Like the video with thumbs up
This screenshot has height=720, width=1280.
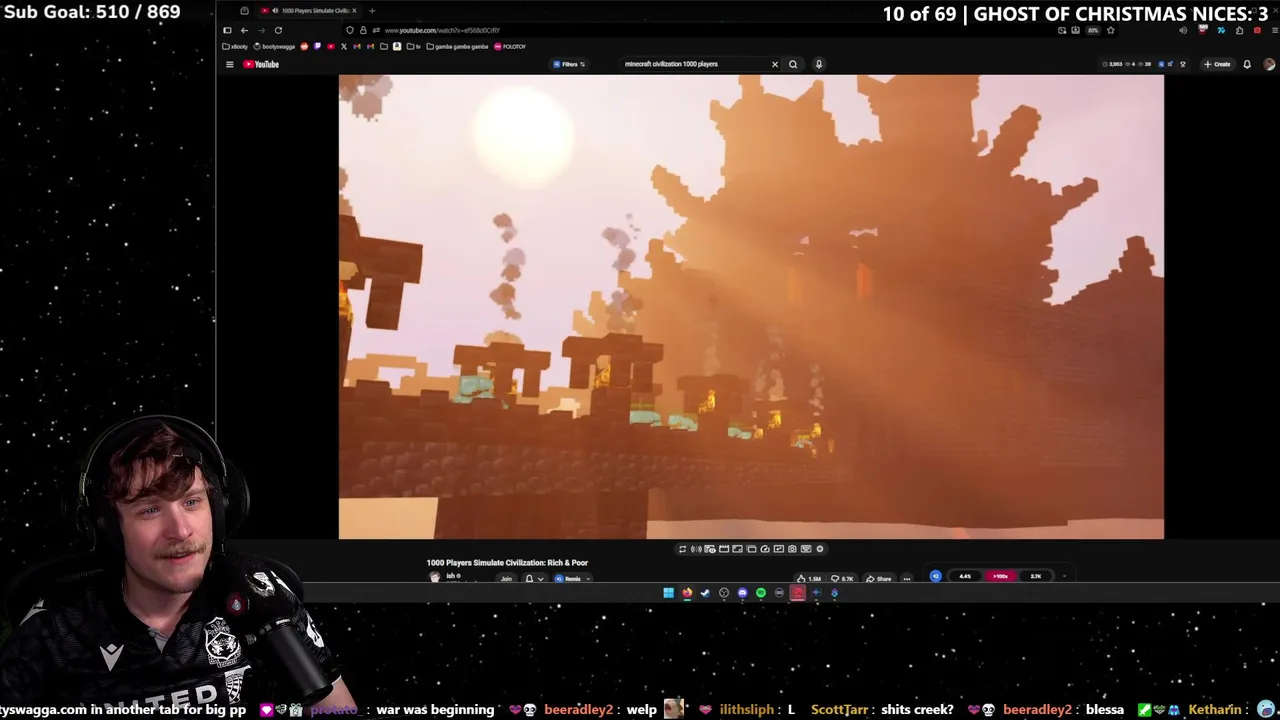pyautogui.click(x=808, y=579)
